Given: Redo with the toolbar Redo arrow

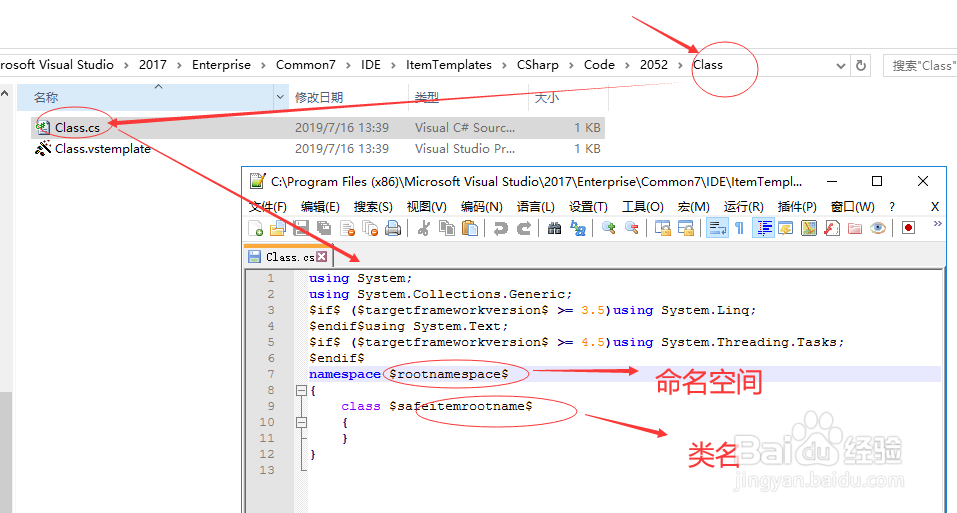Looking at the screenshot, I should (524, 228).
